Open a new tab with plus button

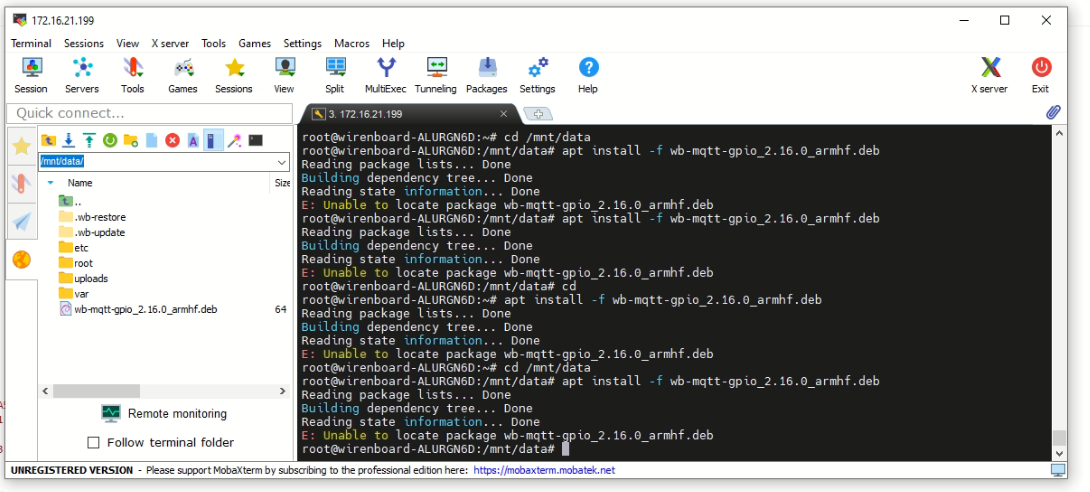pyautogui.click(x=538, y=114)
